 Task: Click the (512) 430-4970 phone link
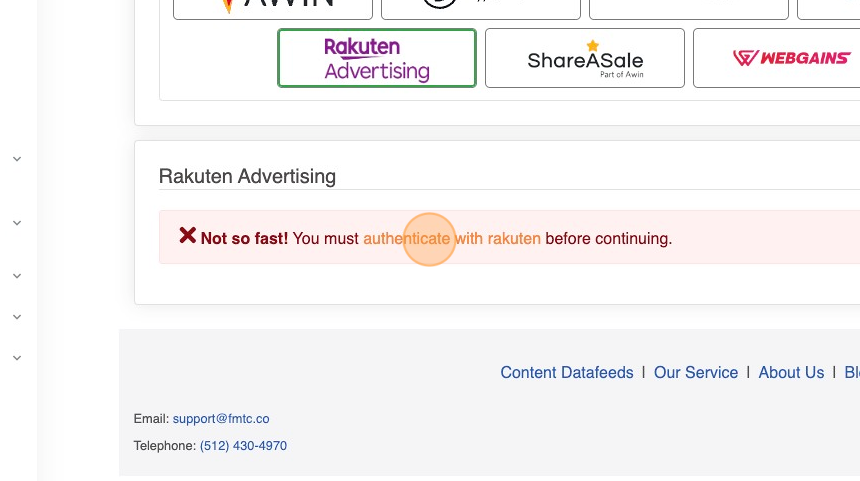(243, 446)
